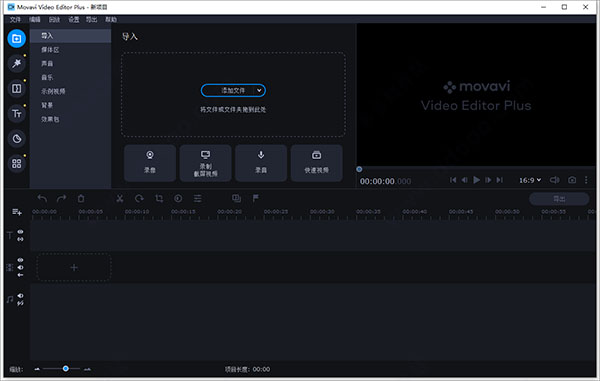Click the preview seek bar handle
This screenshot has height=381, width=600.
(359, 169)
